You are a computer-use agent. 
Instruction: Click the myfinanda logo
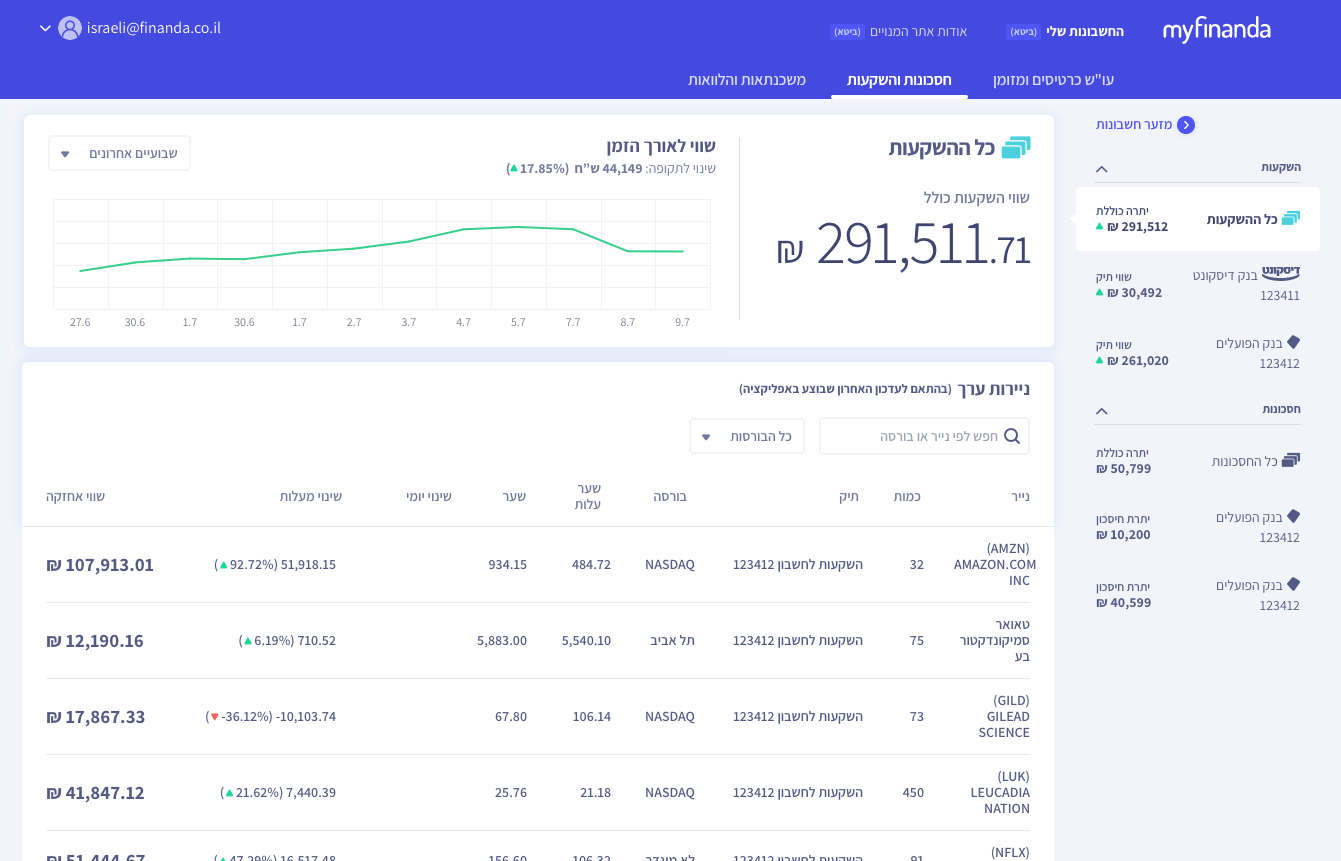tap(1216, 30)
